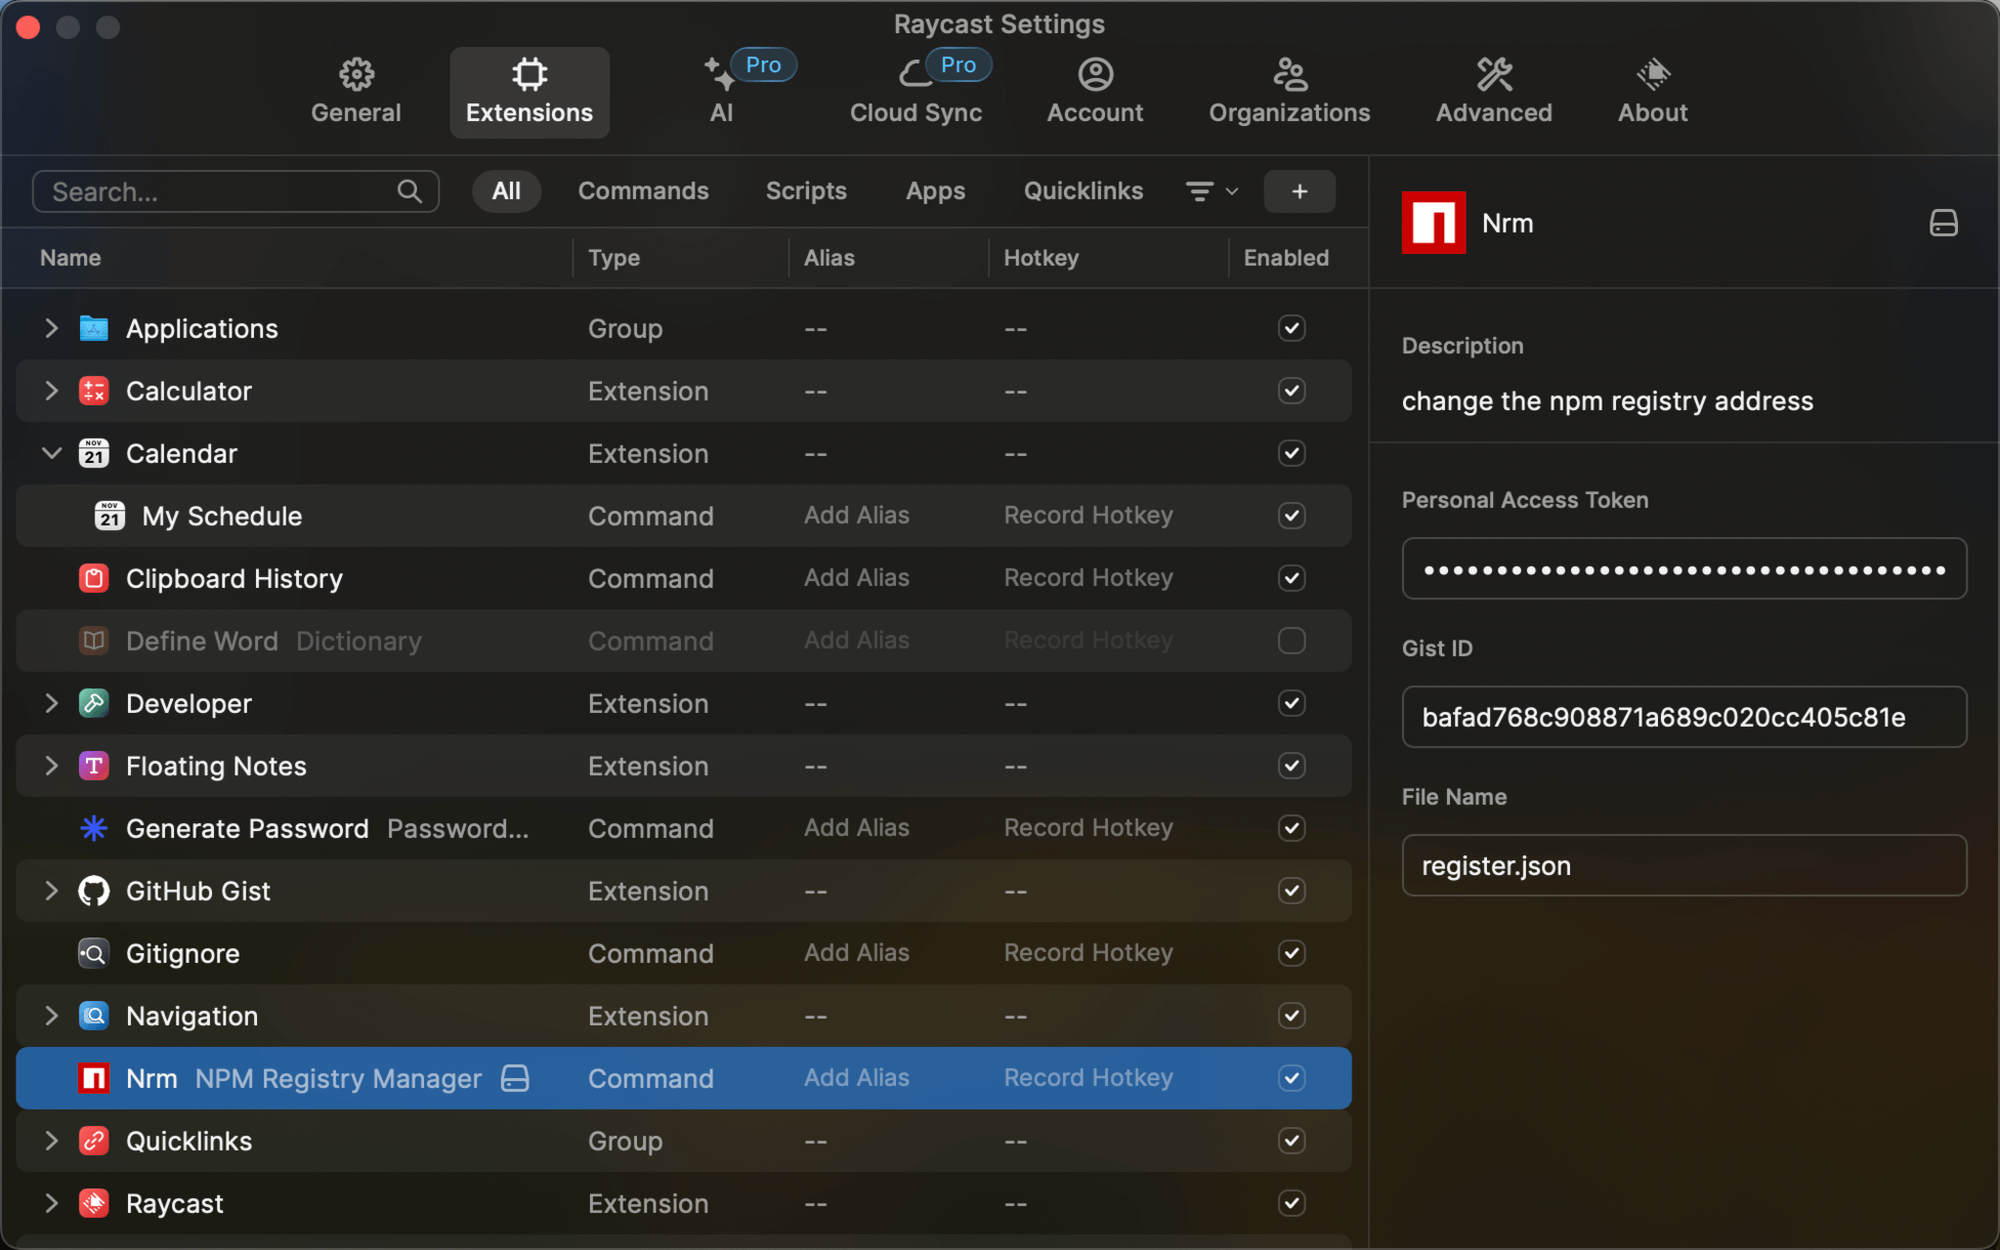
Task: Click the plus add button
Action: pyautogui.click(x=1299, y=191)
